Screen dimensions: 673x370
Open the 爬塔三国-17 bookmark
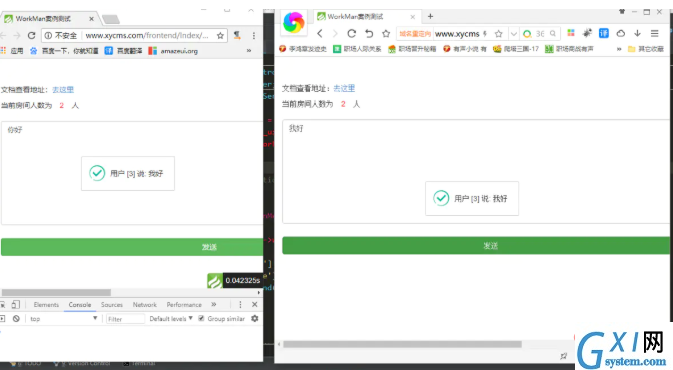(x=516, y=49)
